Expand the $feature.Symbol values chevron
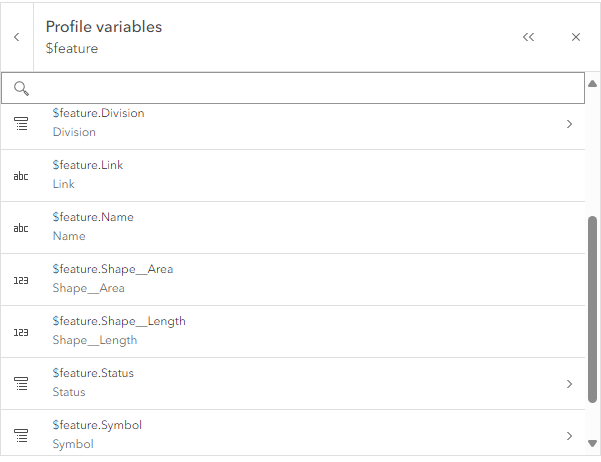The height and width of the screenshot is (462, 601). 569,436
